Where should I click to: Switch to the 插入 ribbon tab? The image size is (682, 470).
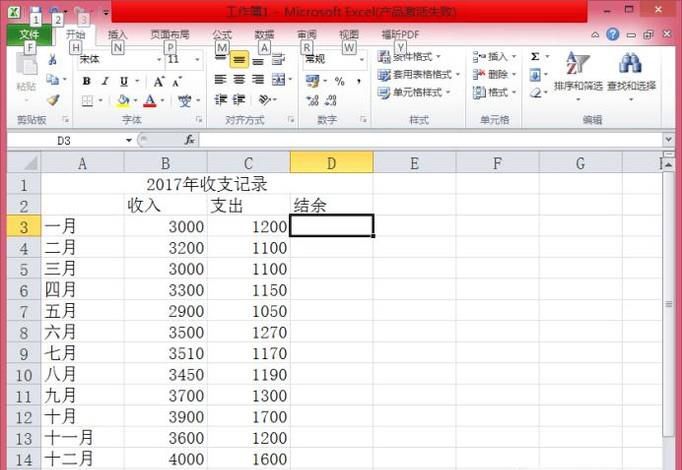pyautogui.click(x=117, y=34)
